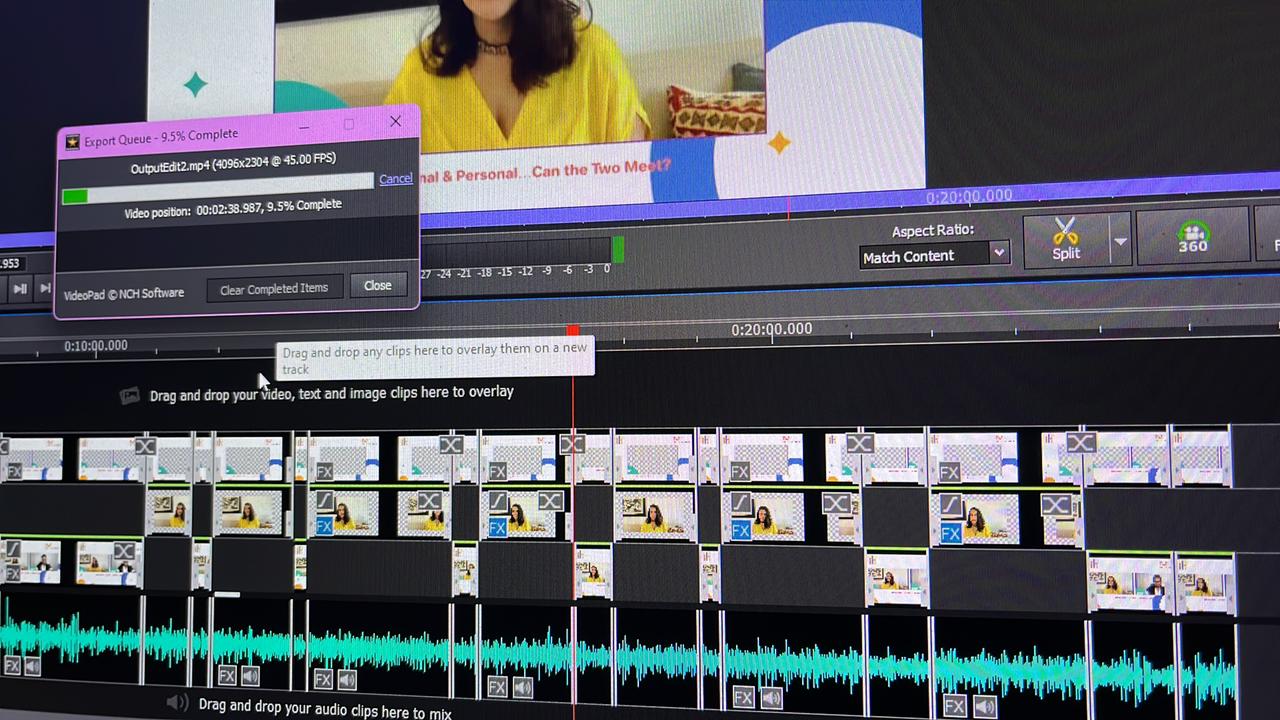This screenshot has height=720, width=1280.
Task: Click fade curve icon on leftmost third-track clip
Action: (13, 549)
